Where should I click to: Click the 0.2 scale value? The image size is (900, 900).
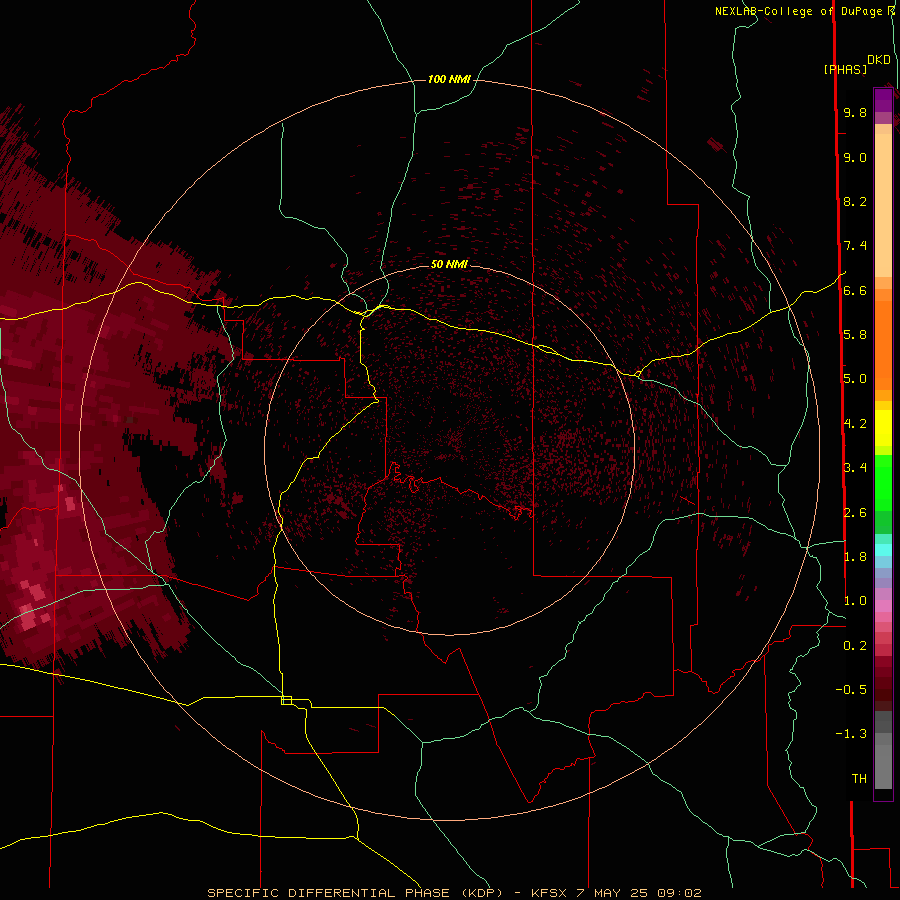(855, 646)
